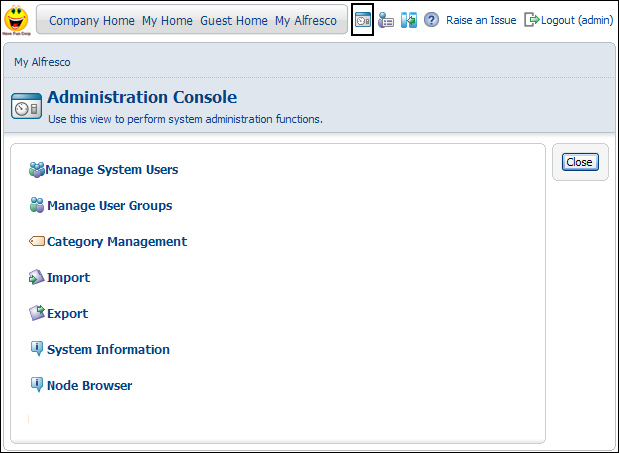This screenshot has height=453, width=619.
Task: Click the Category Management tag icon
Action: (x=37, y=241)
